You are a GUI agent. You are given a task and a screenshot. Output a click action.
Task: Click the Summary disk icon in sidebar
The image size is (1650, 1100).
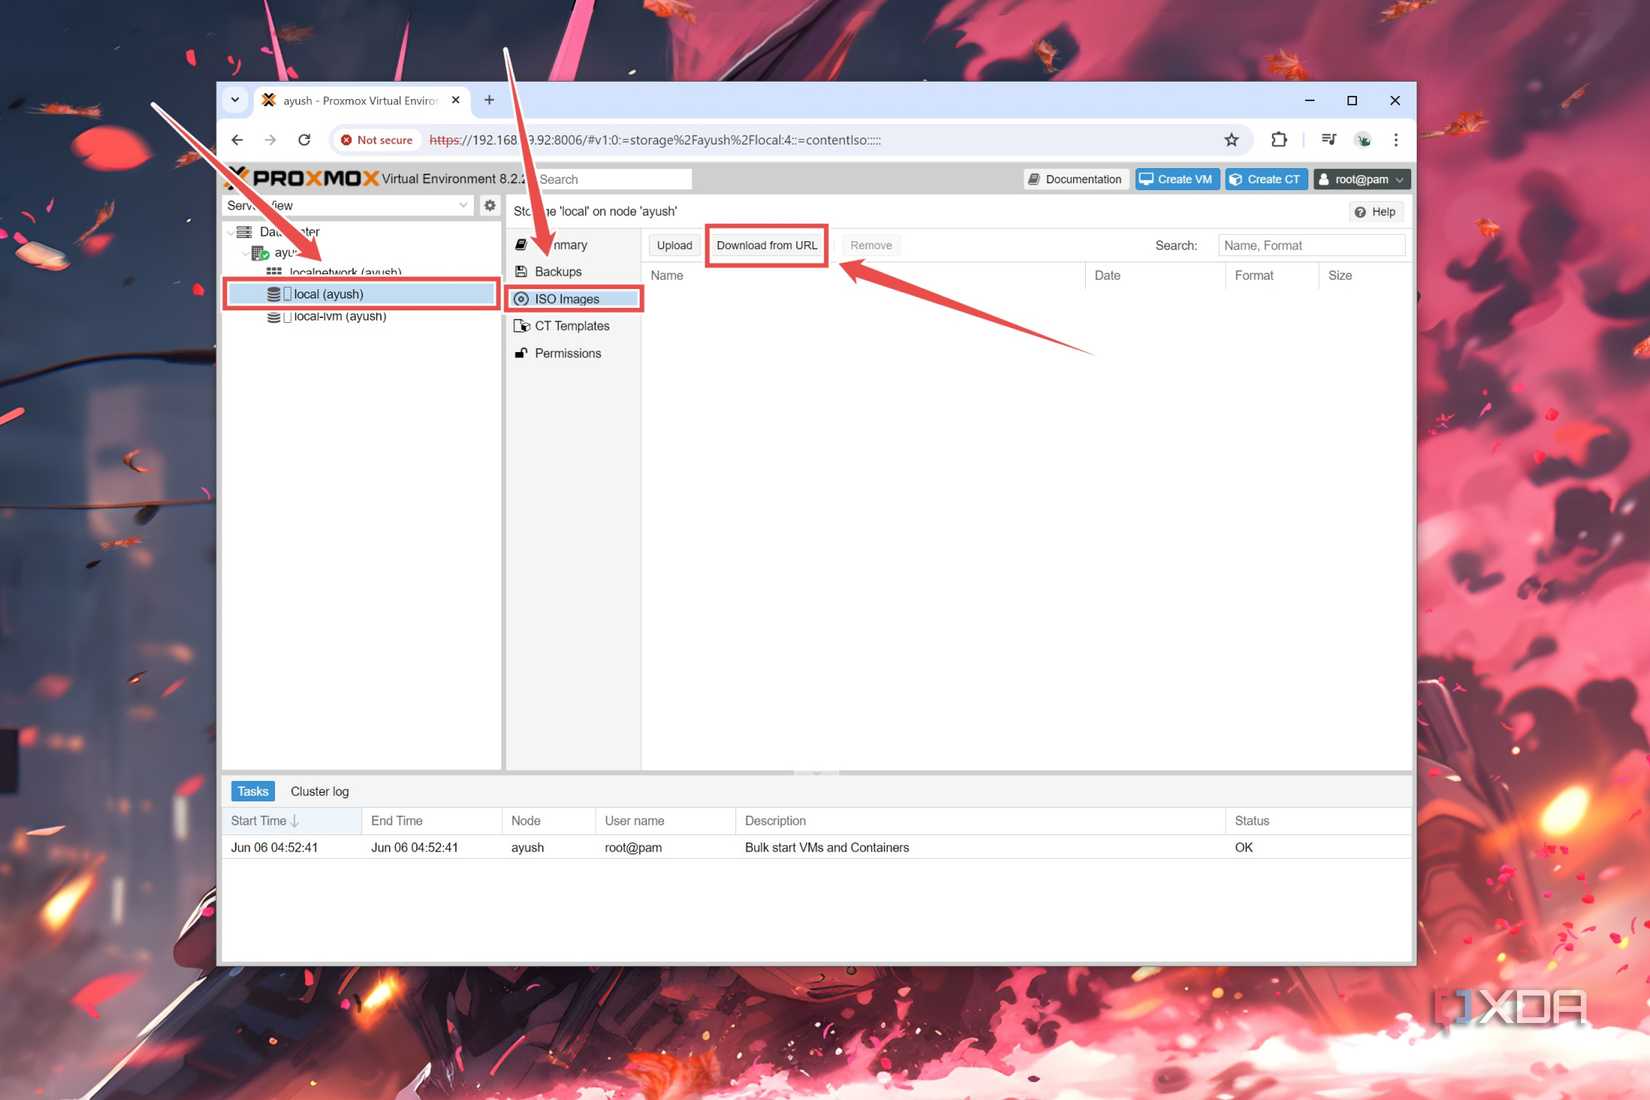click(x=521, y=244)
